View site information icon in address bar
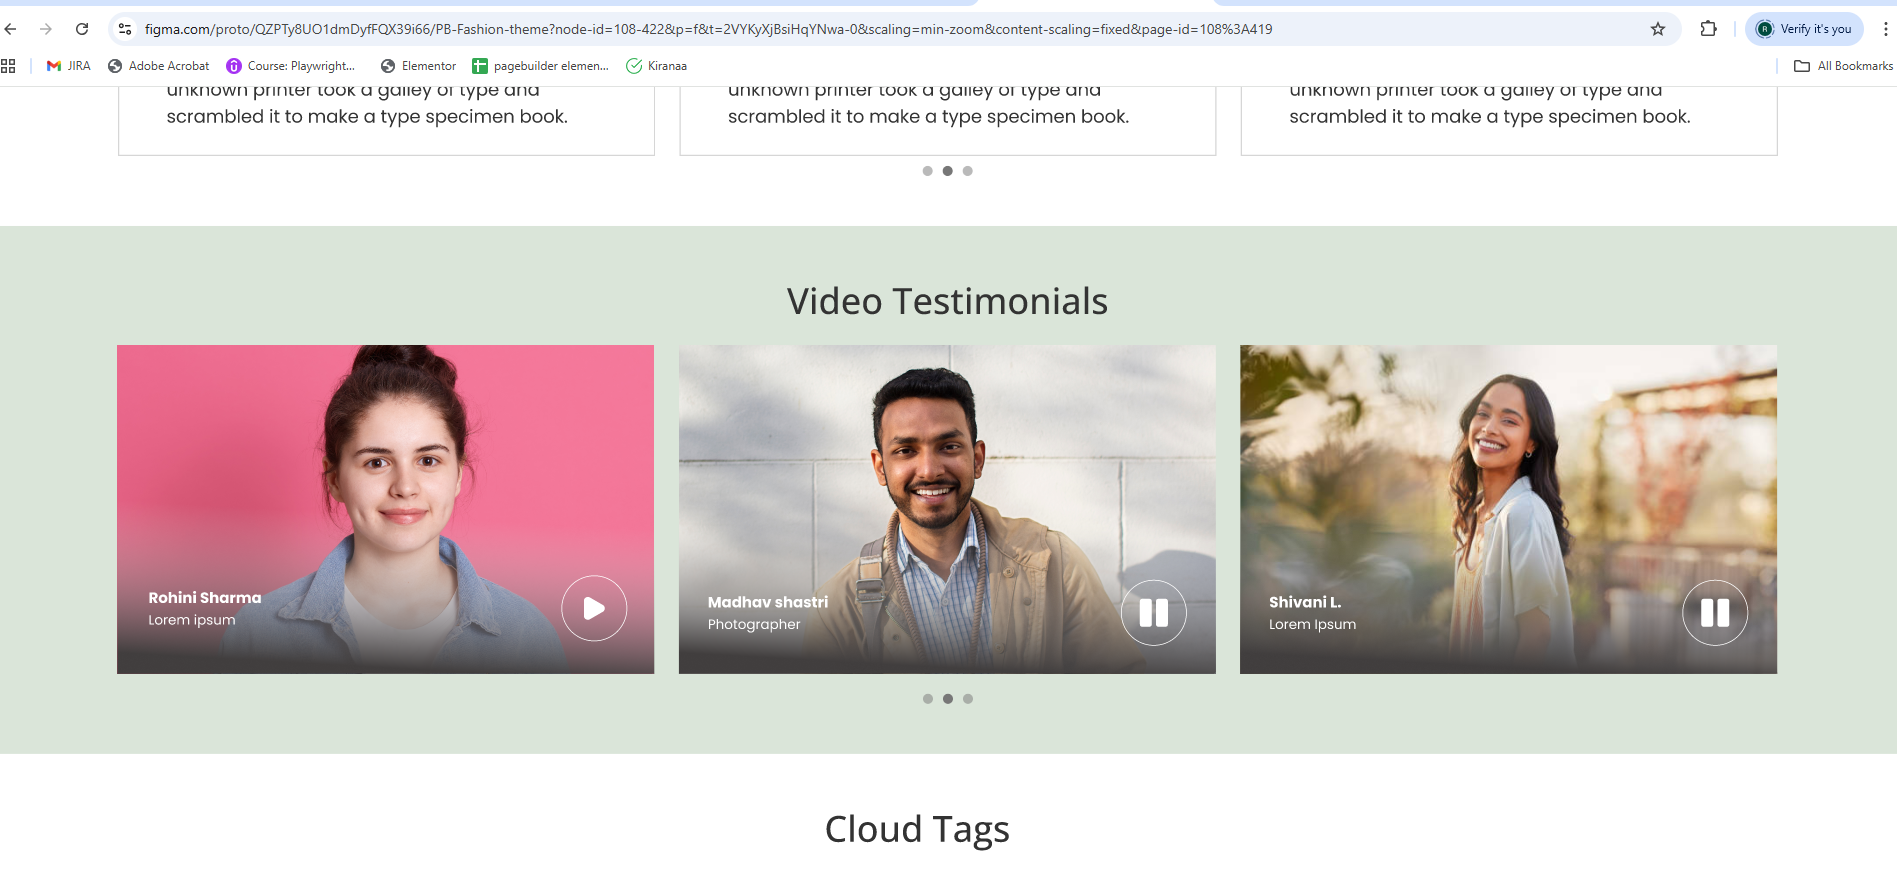Screen dimensions: 1897x874 point(125,29)
